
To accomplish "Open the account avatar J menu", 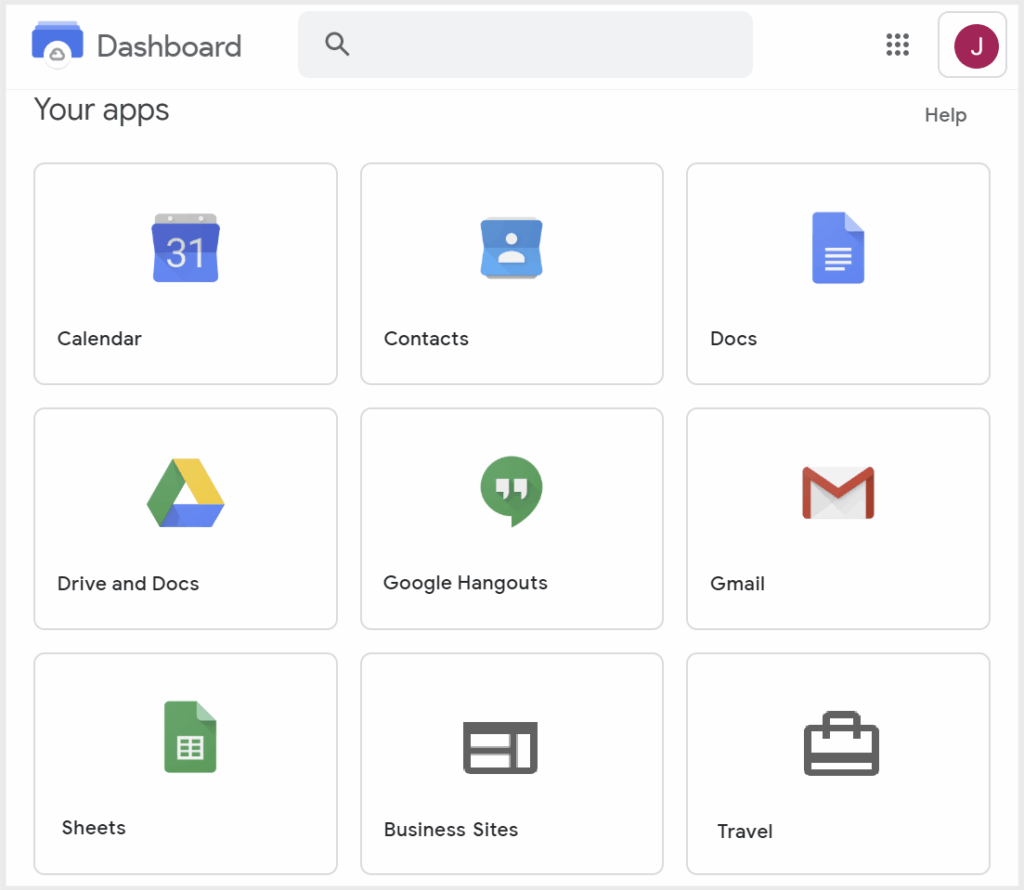I will [x=975, y=45].
